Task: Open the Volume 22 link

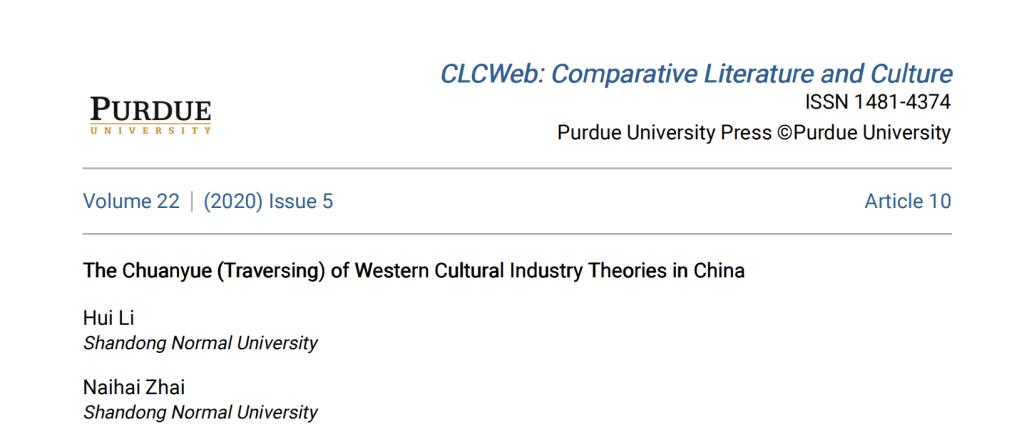Action: (131, 201)
